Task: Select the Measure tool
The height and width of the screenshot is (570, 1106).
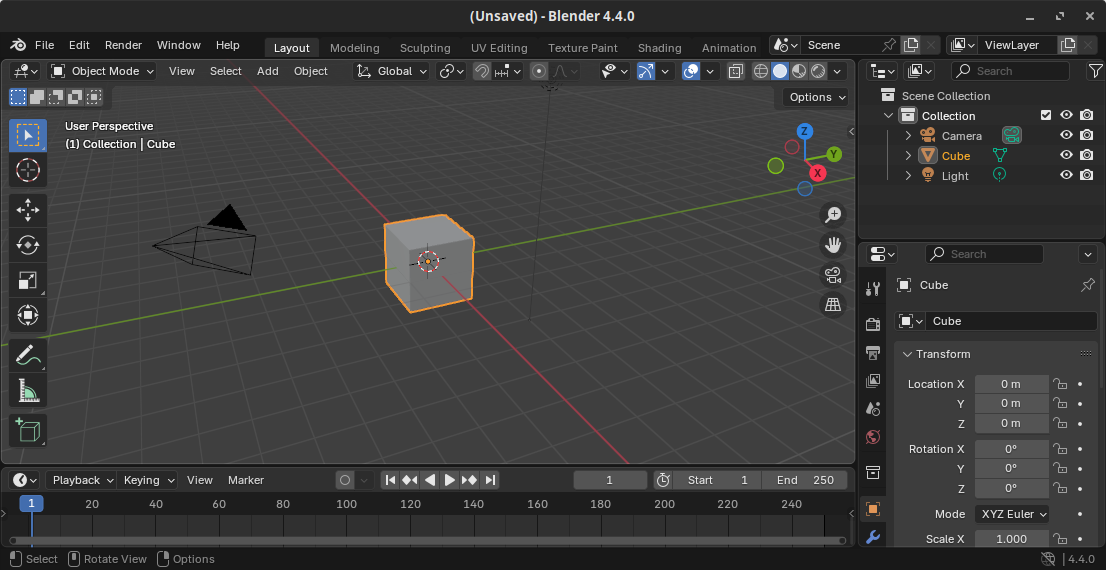Action: 28,389
